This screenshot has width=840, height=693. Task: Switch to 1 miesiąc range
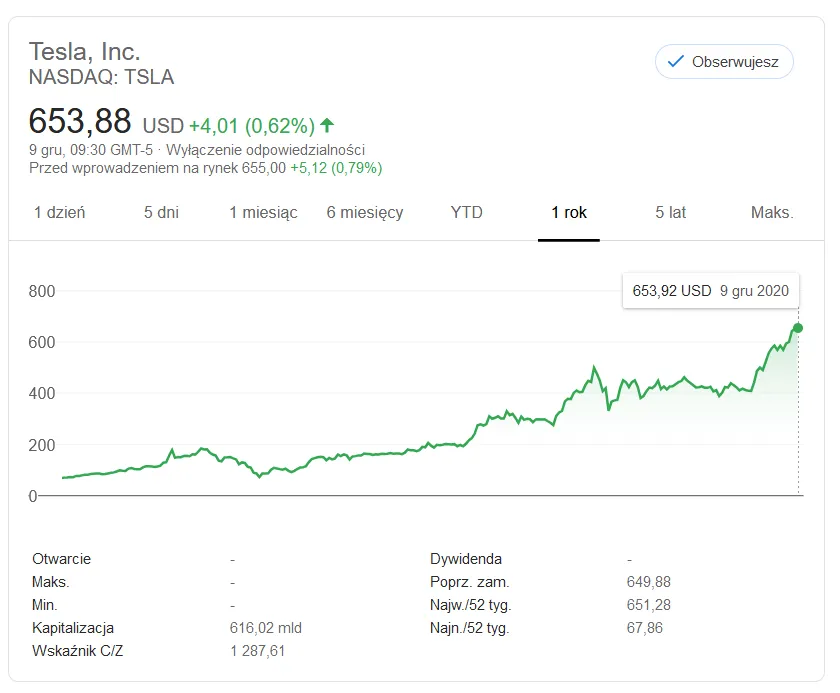click(x=263, y=213)
